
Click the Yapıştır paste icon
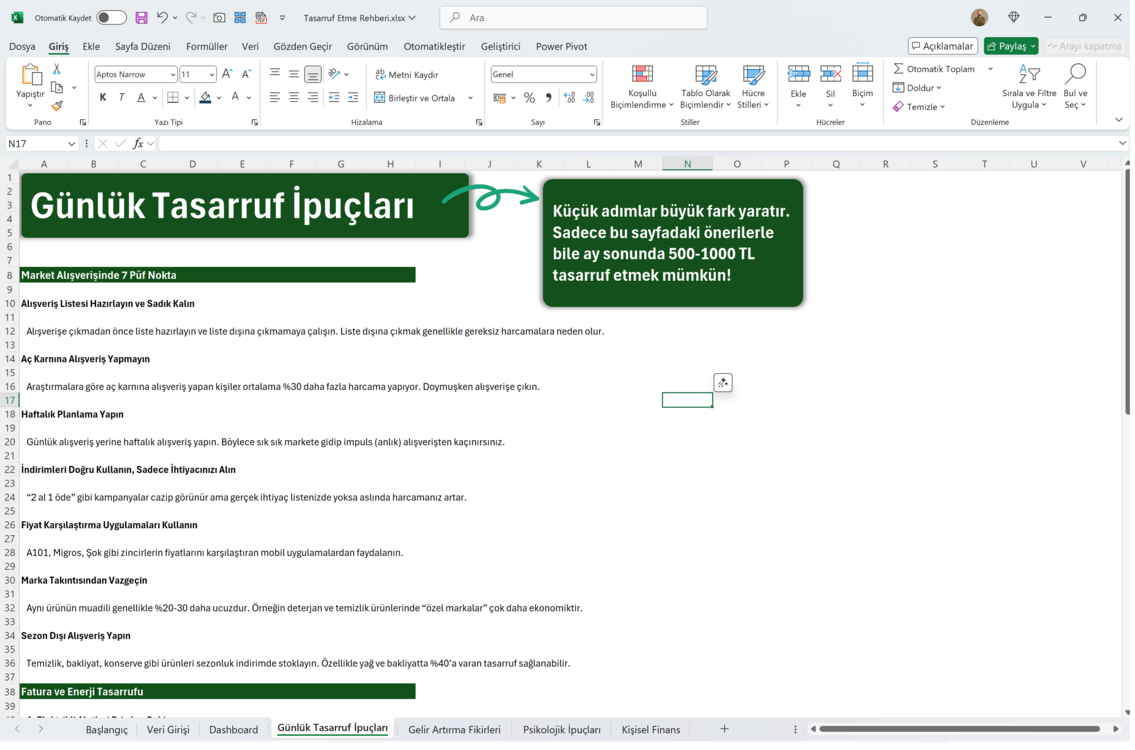[30, 75]
